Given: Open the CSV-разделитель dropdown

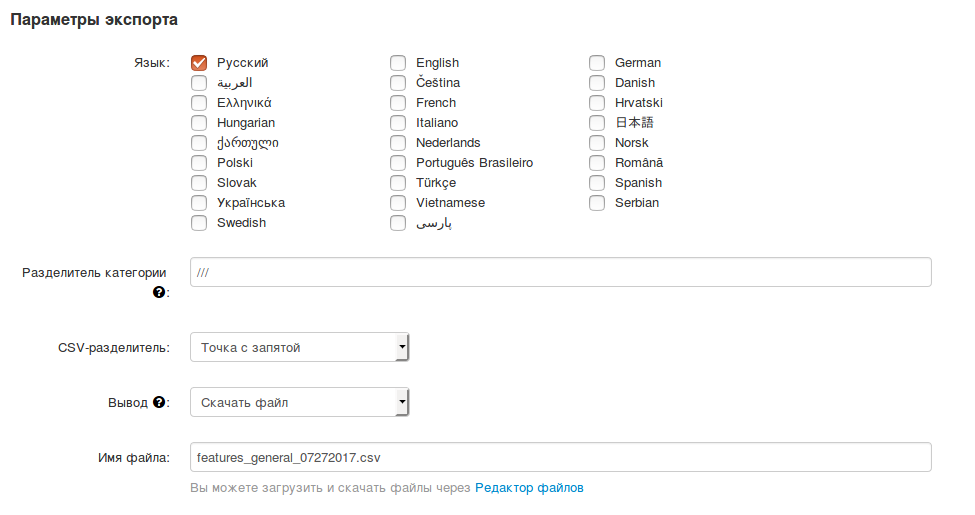Looking at the screenshot, I should click(299, 348).
